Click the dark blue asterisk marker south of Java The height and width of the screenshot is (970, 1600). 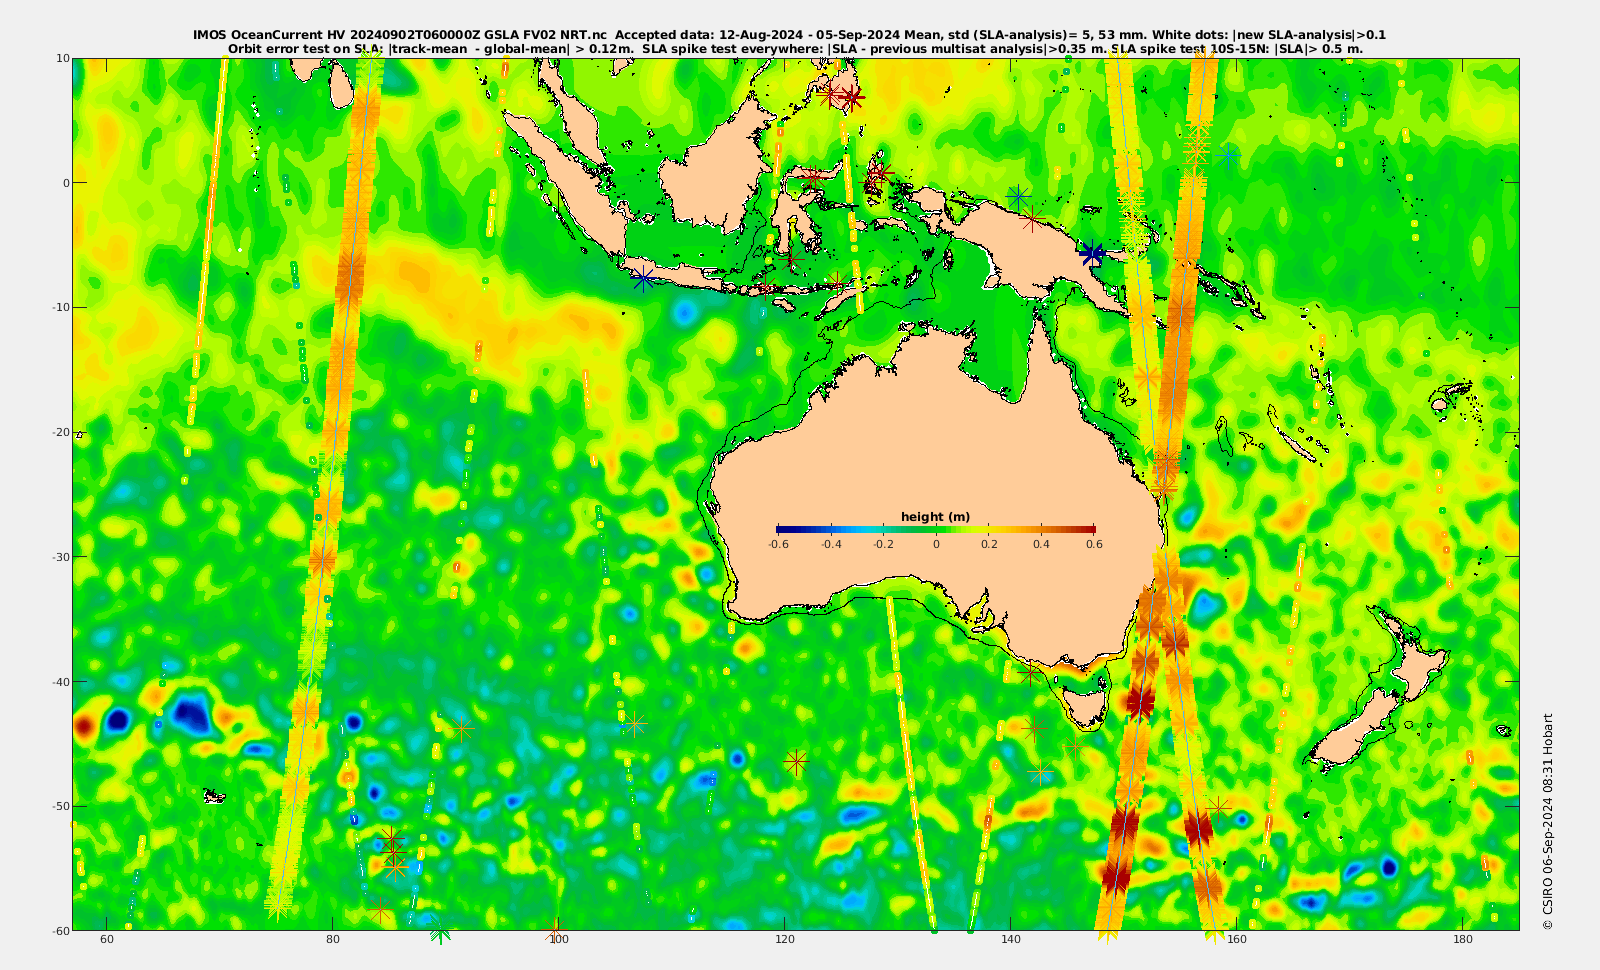coord(642,279)
